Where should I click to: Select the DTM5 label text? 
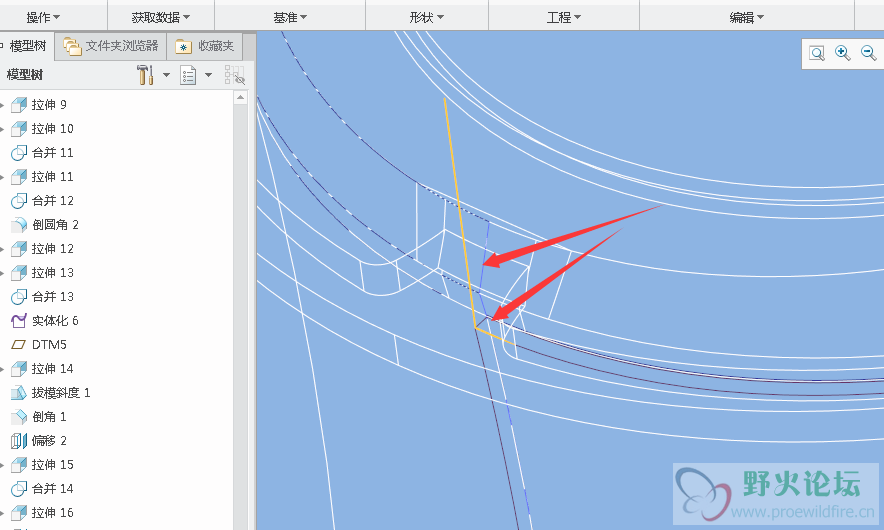(x=49, y=344)
